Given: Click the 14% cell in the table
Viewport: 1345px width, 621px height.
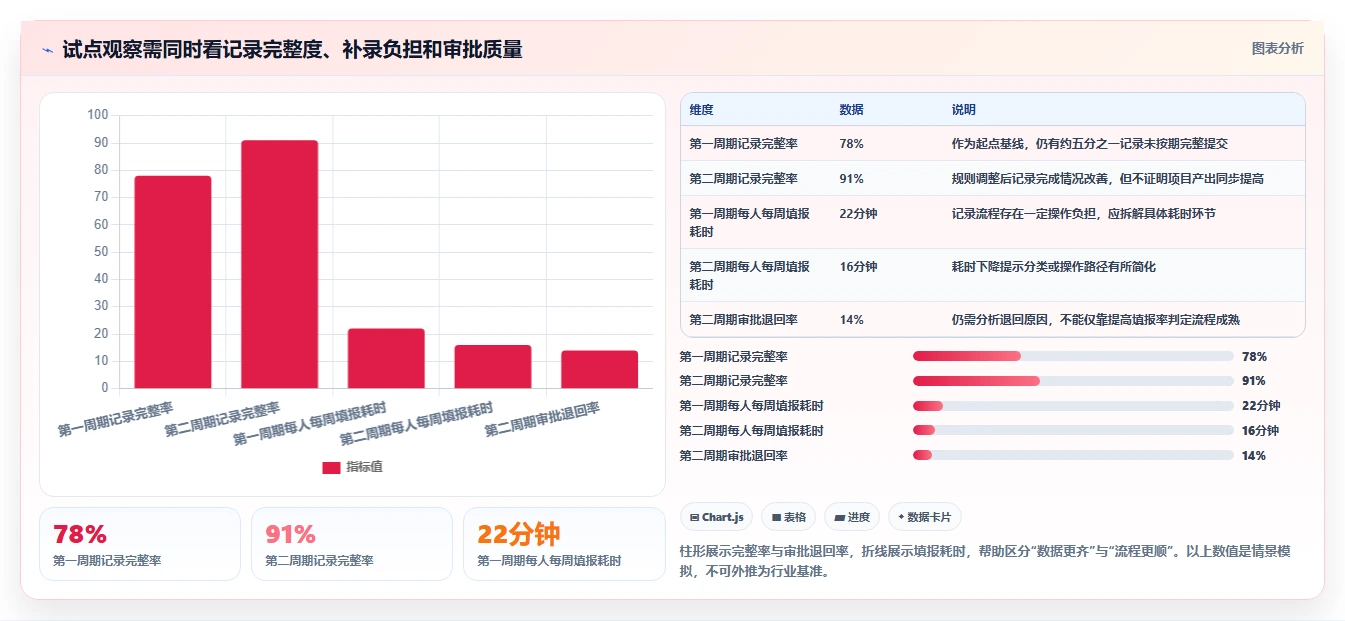Looking at the screenshot, I should (x=851, y=319).
